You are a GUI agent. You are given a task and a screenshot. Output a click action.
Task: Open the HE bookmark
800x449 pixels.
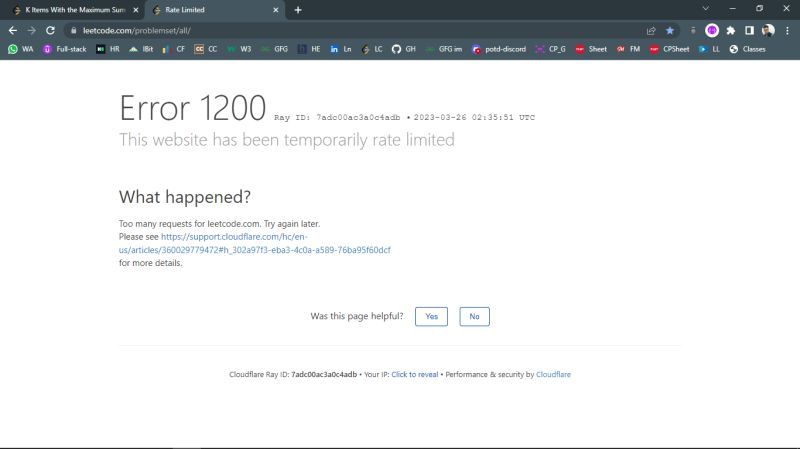pos(309,49)
